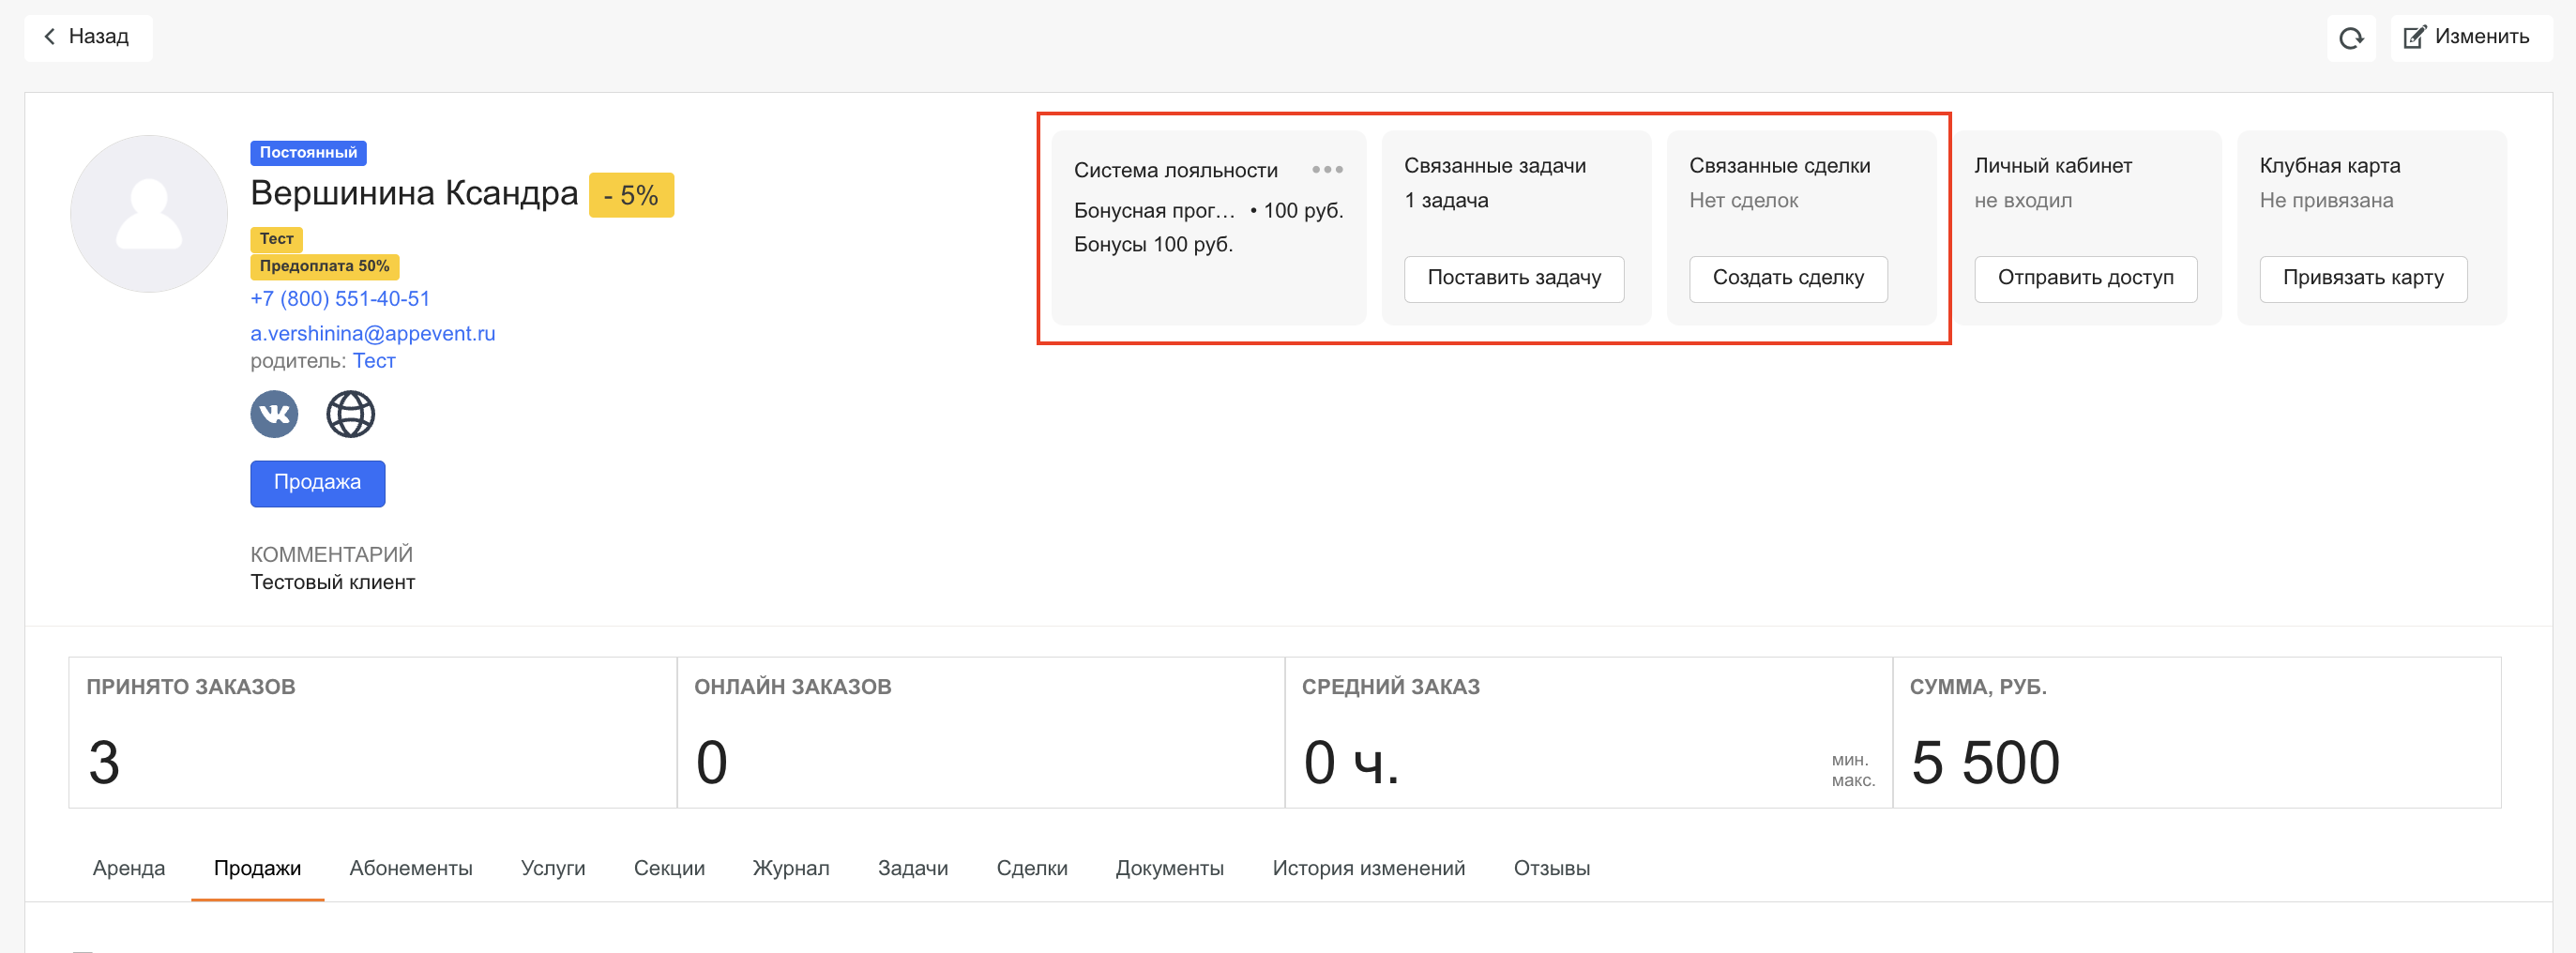This screenshot has height=953, width=2576.
Task: Click Отправить доступ button
Action: tap(2085, 278)
